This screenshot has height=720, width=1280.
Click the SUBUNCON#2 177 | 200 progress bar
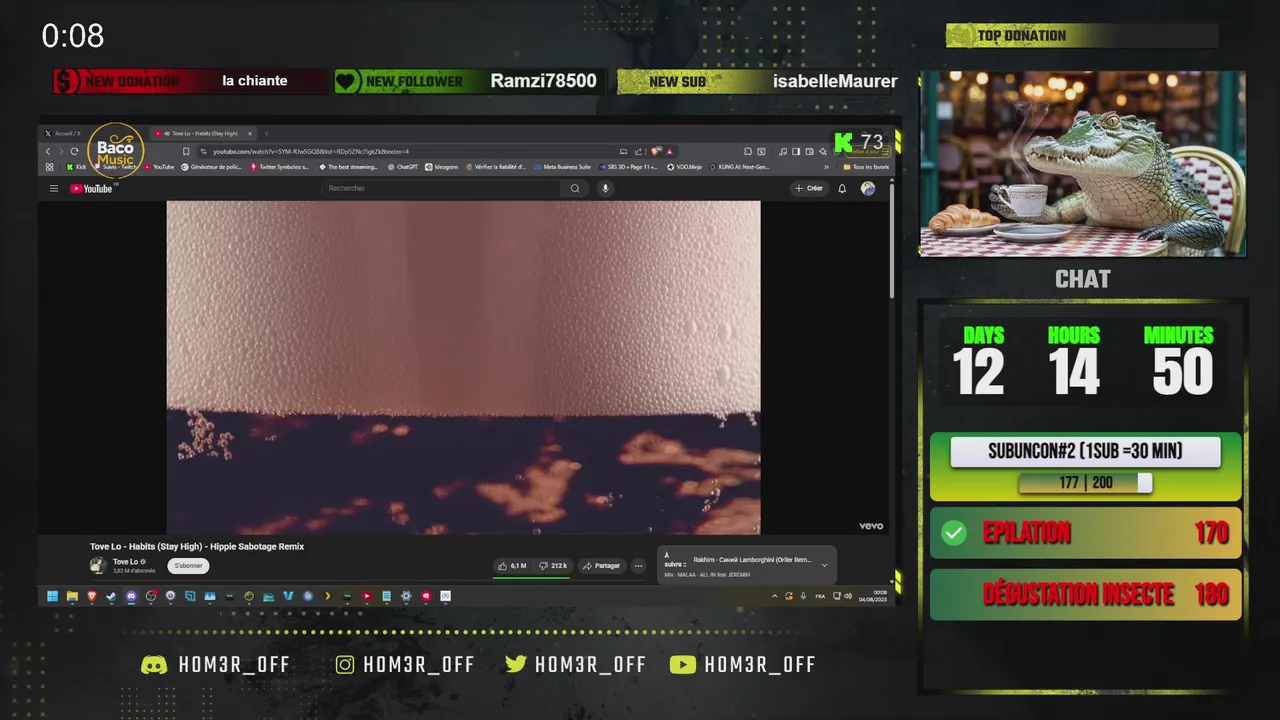[x=1085, y=483]
